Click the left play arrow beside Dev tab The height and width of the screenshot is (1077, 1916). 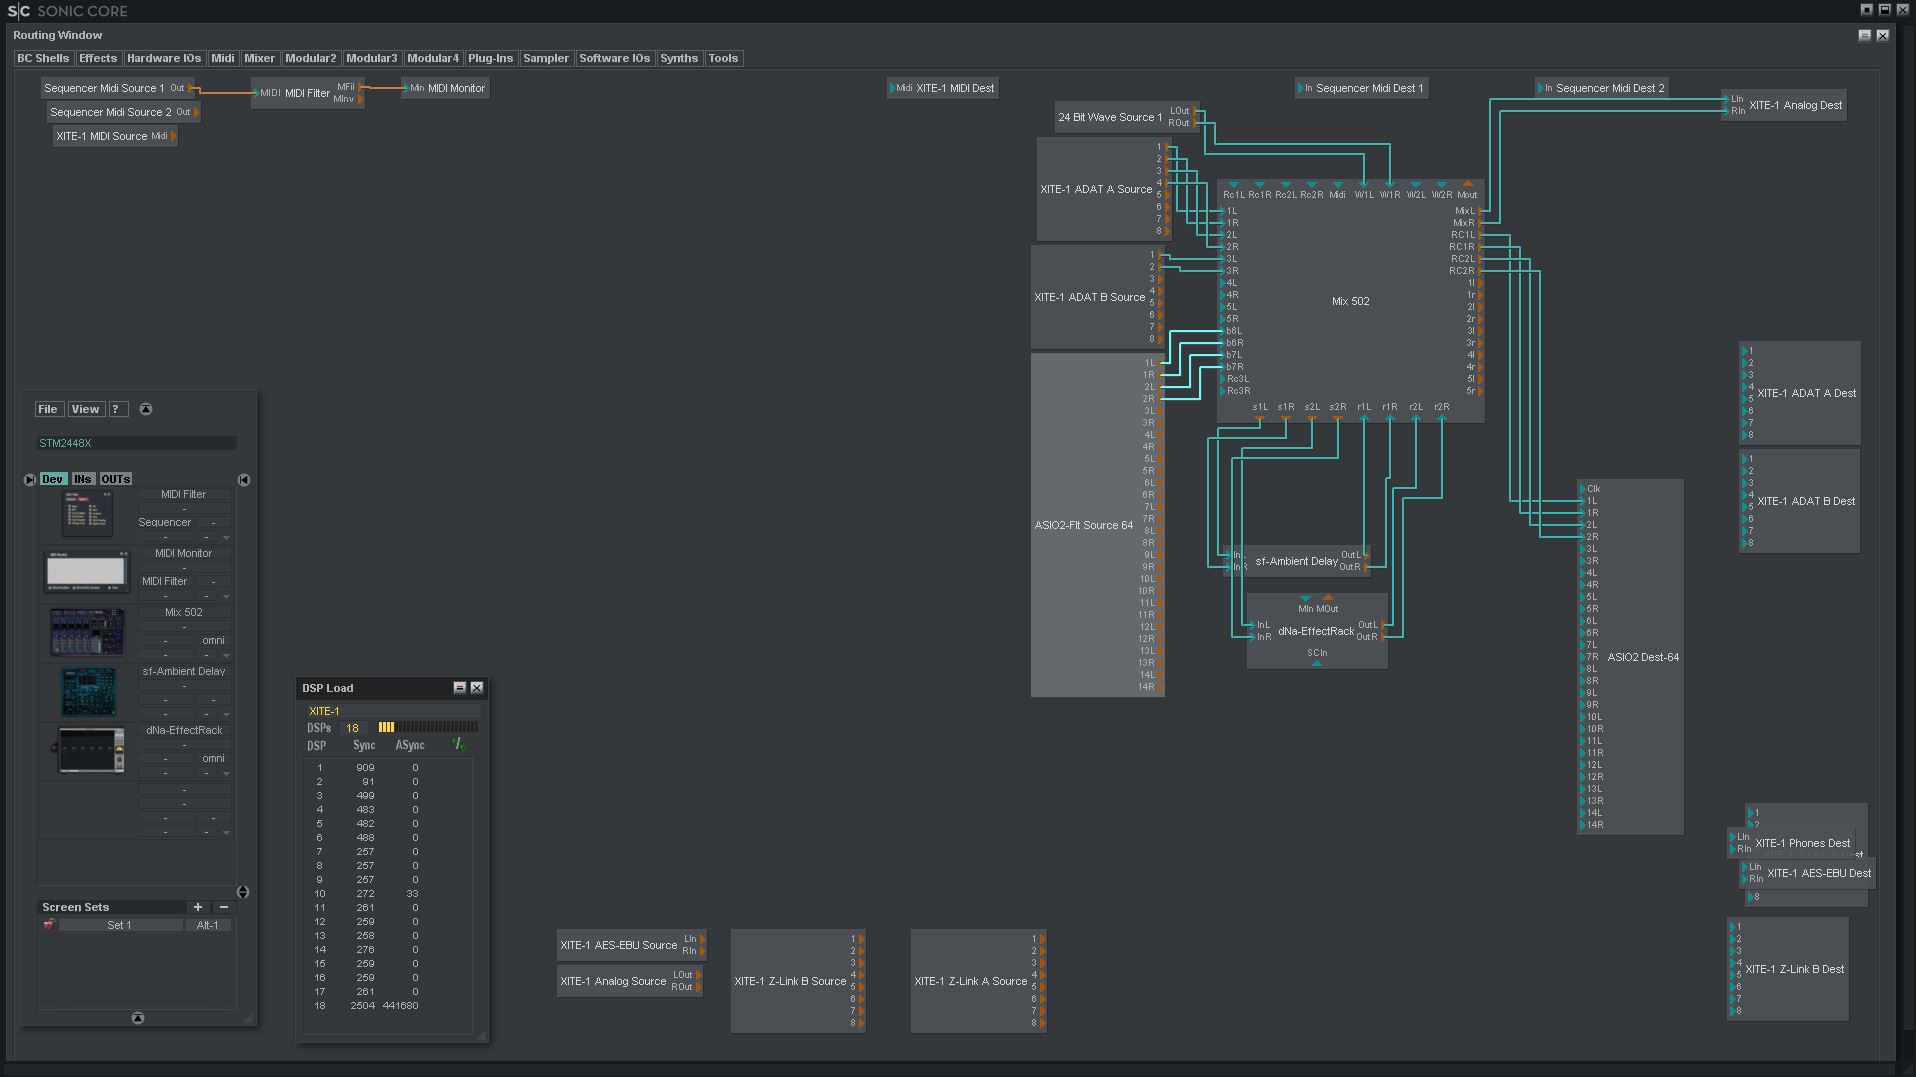[30, 479]
